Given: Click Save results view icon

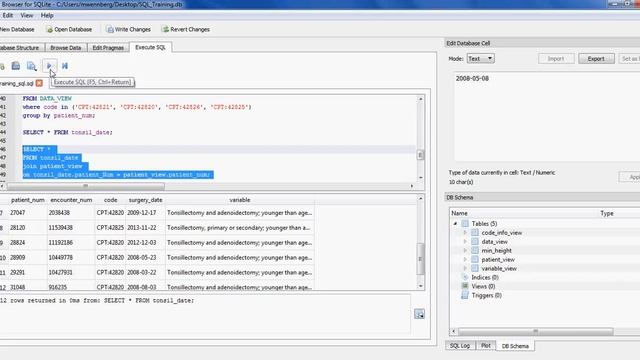Looking at the screenshot, I should pyautogui.click(x=31, y=66).
